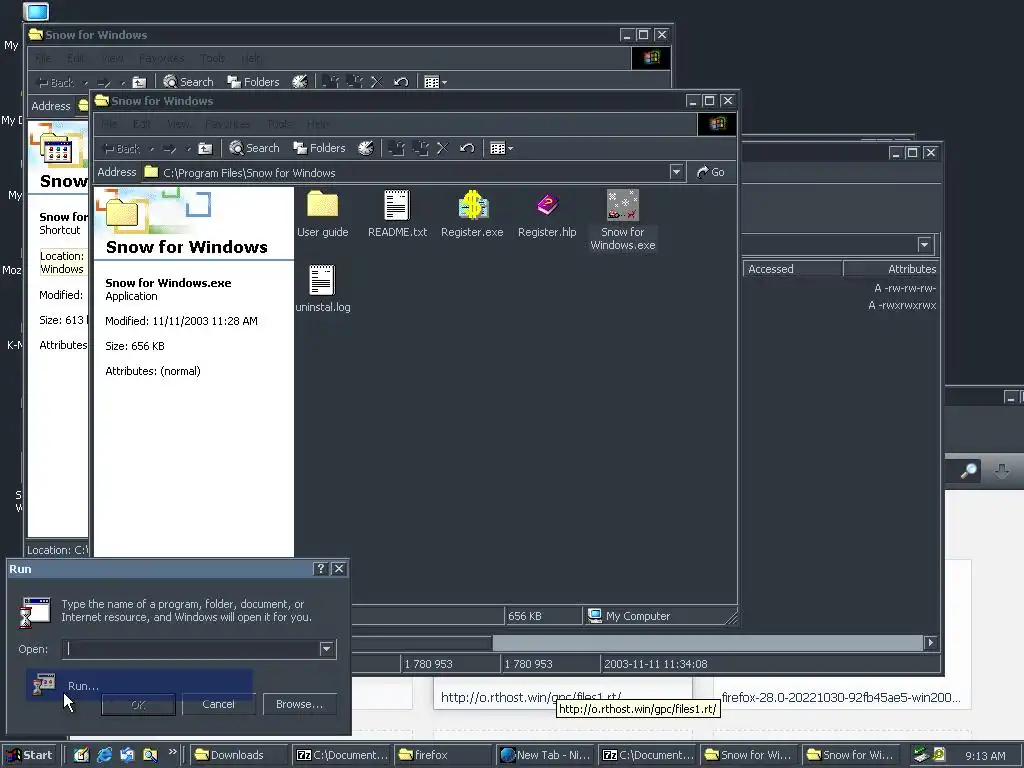Click the Run dialog help question mark button
The height and width of the screenshot is (768, 1024).
pyautogui.click(x=320, y=569)
